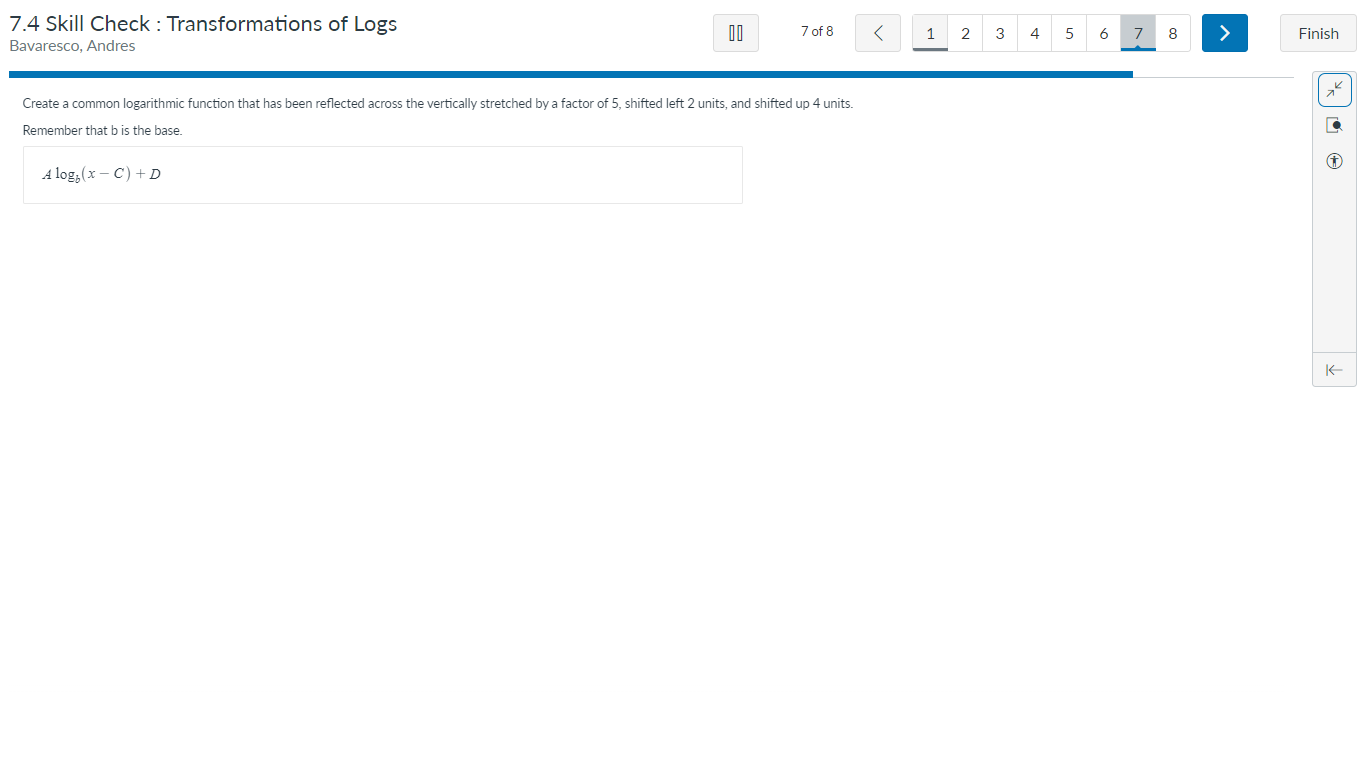Open the magnifier review tool in the sidebar

point(1334,124)
